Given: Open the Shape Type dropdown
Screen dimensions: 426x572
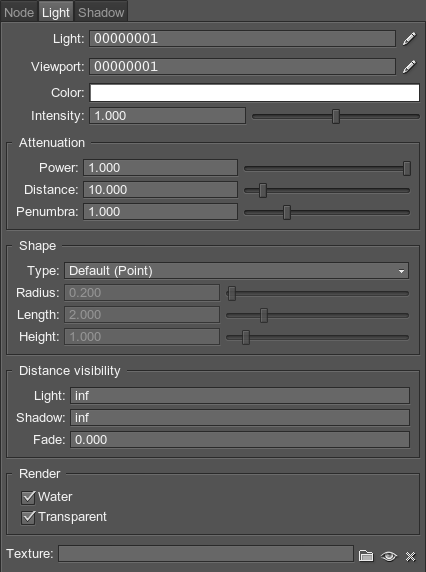Looking at the screenshot, I should [x=236, y=271].
